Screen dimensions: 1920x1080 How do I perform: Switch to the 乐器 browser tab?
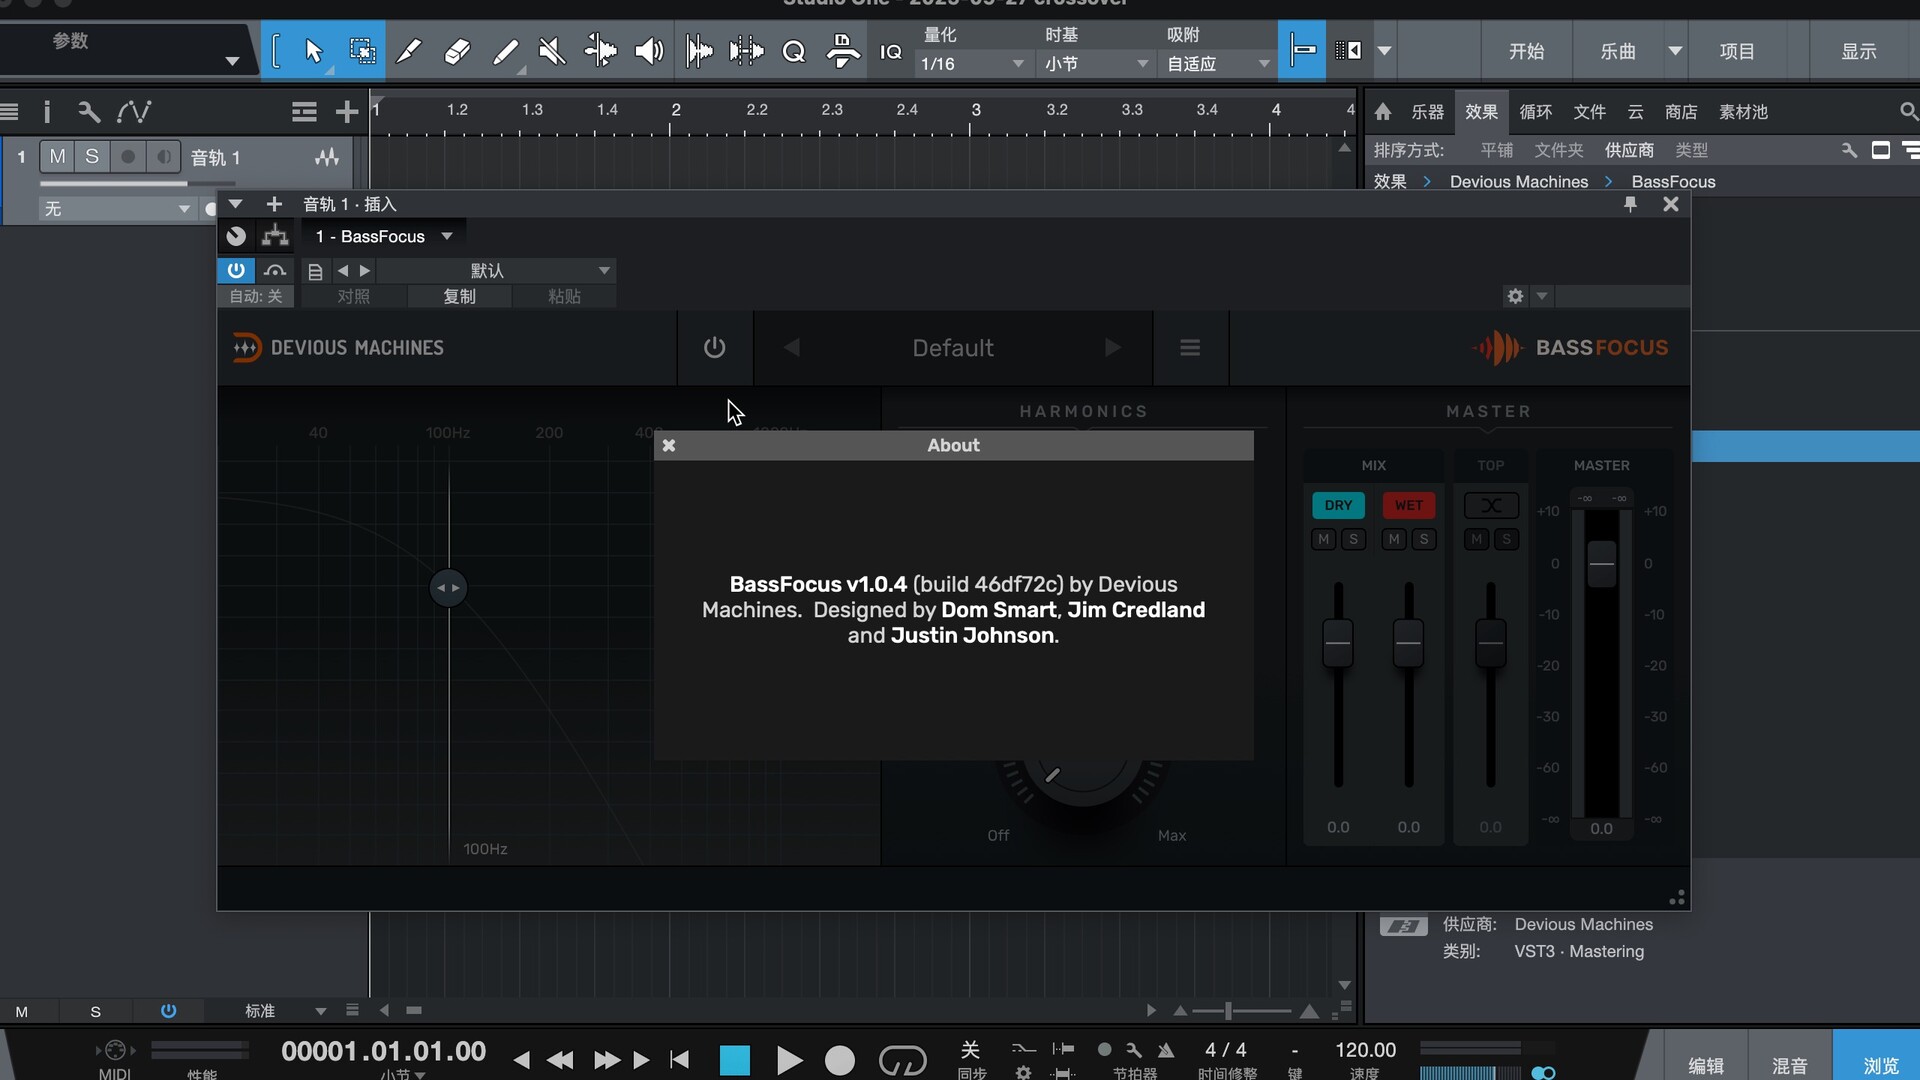tap(1427, 112)
